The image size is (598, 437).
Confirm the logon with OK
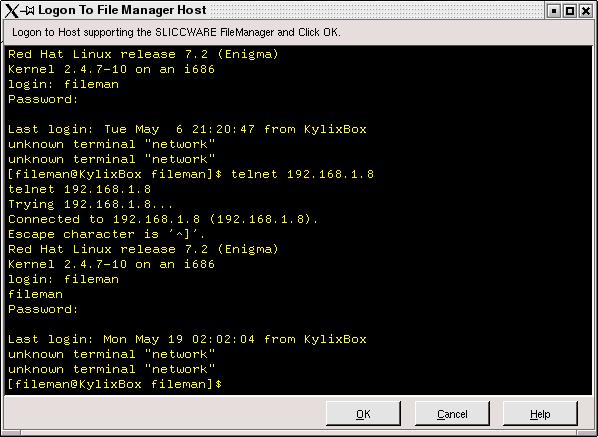363,413
